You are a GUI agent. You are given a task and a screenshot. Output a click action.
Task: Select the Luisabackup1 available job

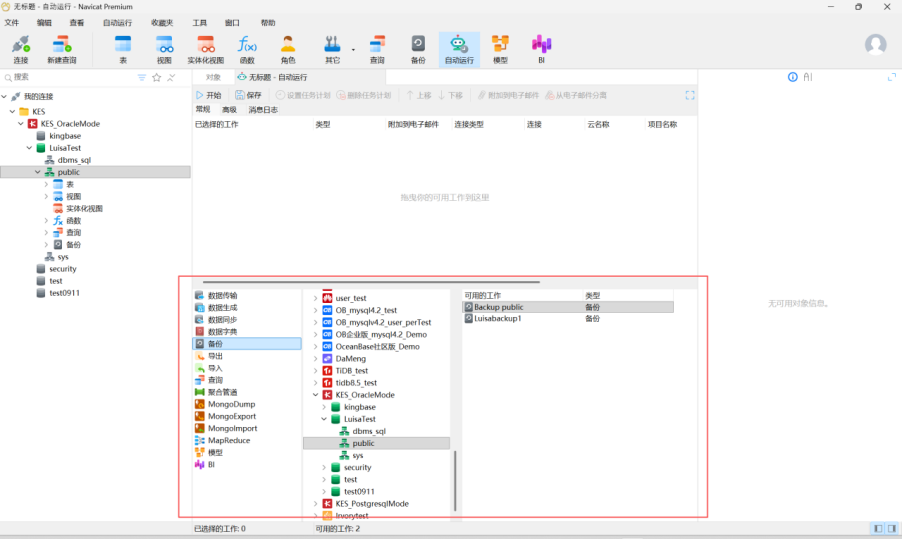(x=498, y=318)
